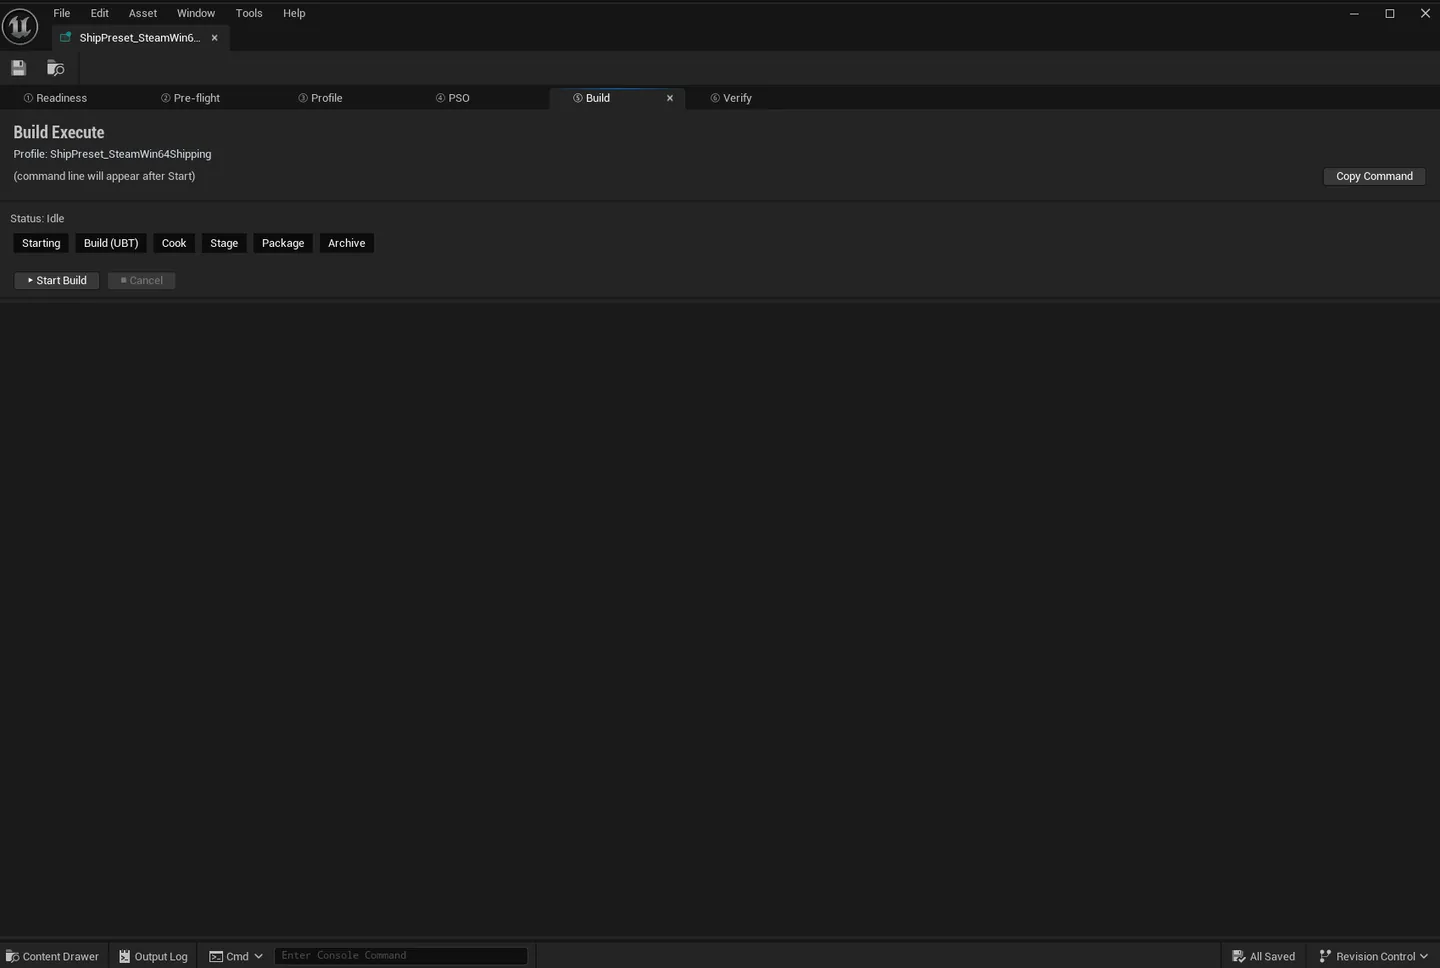
Task: Click the Starting stage chip
Action: point(41,243)
